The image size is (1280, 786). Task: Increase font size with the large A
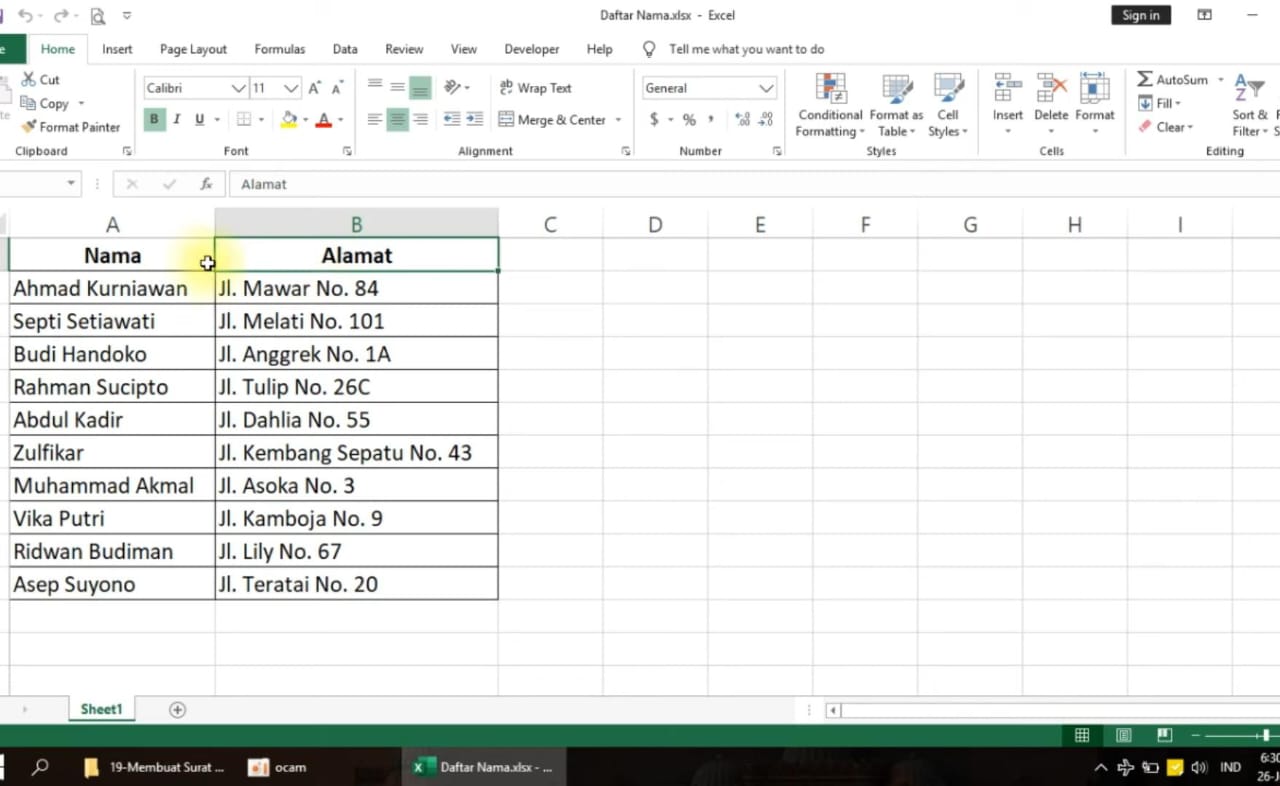[x=315, y=88]
